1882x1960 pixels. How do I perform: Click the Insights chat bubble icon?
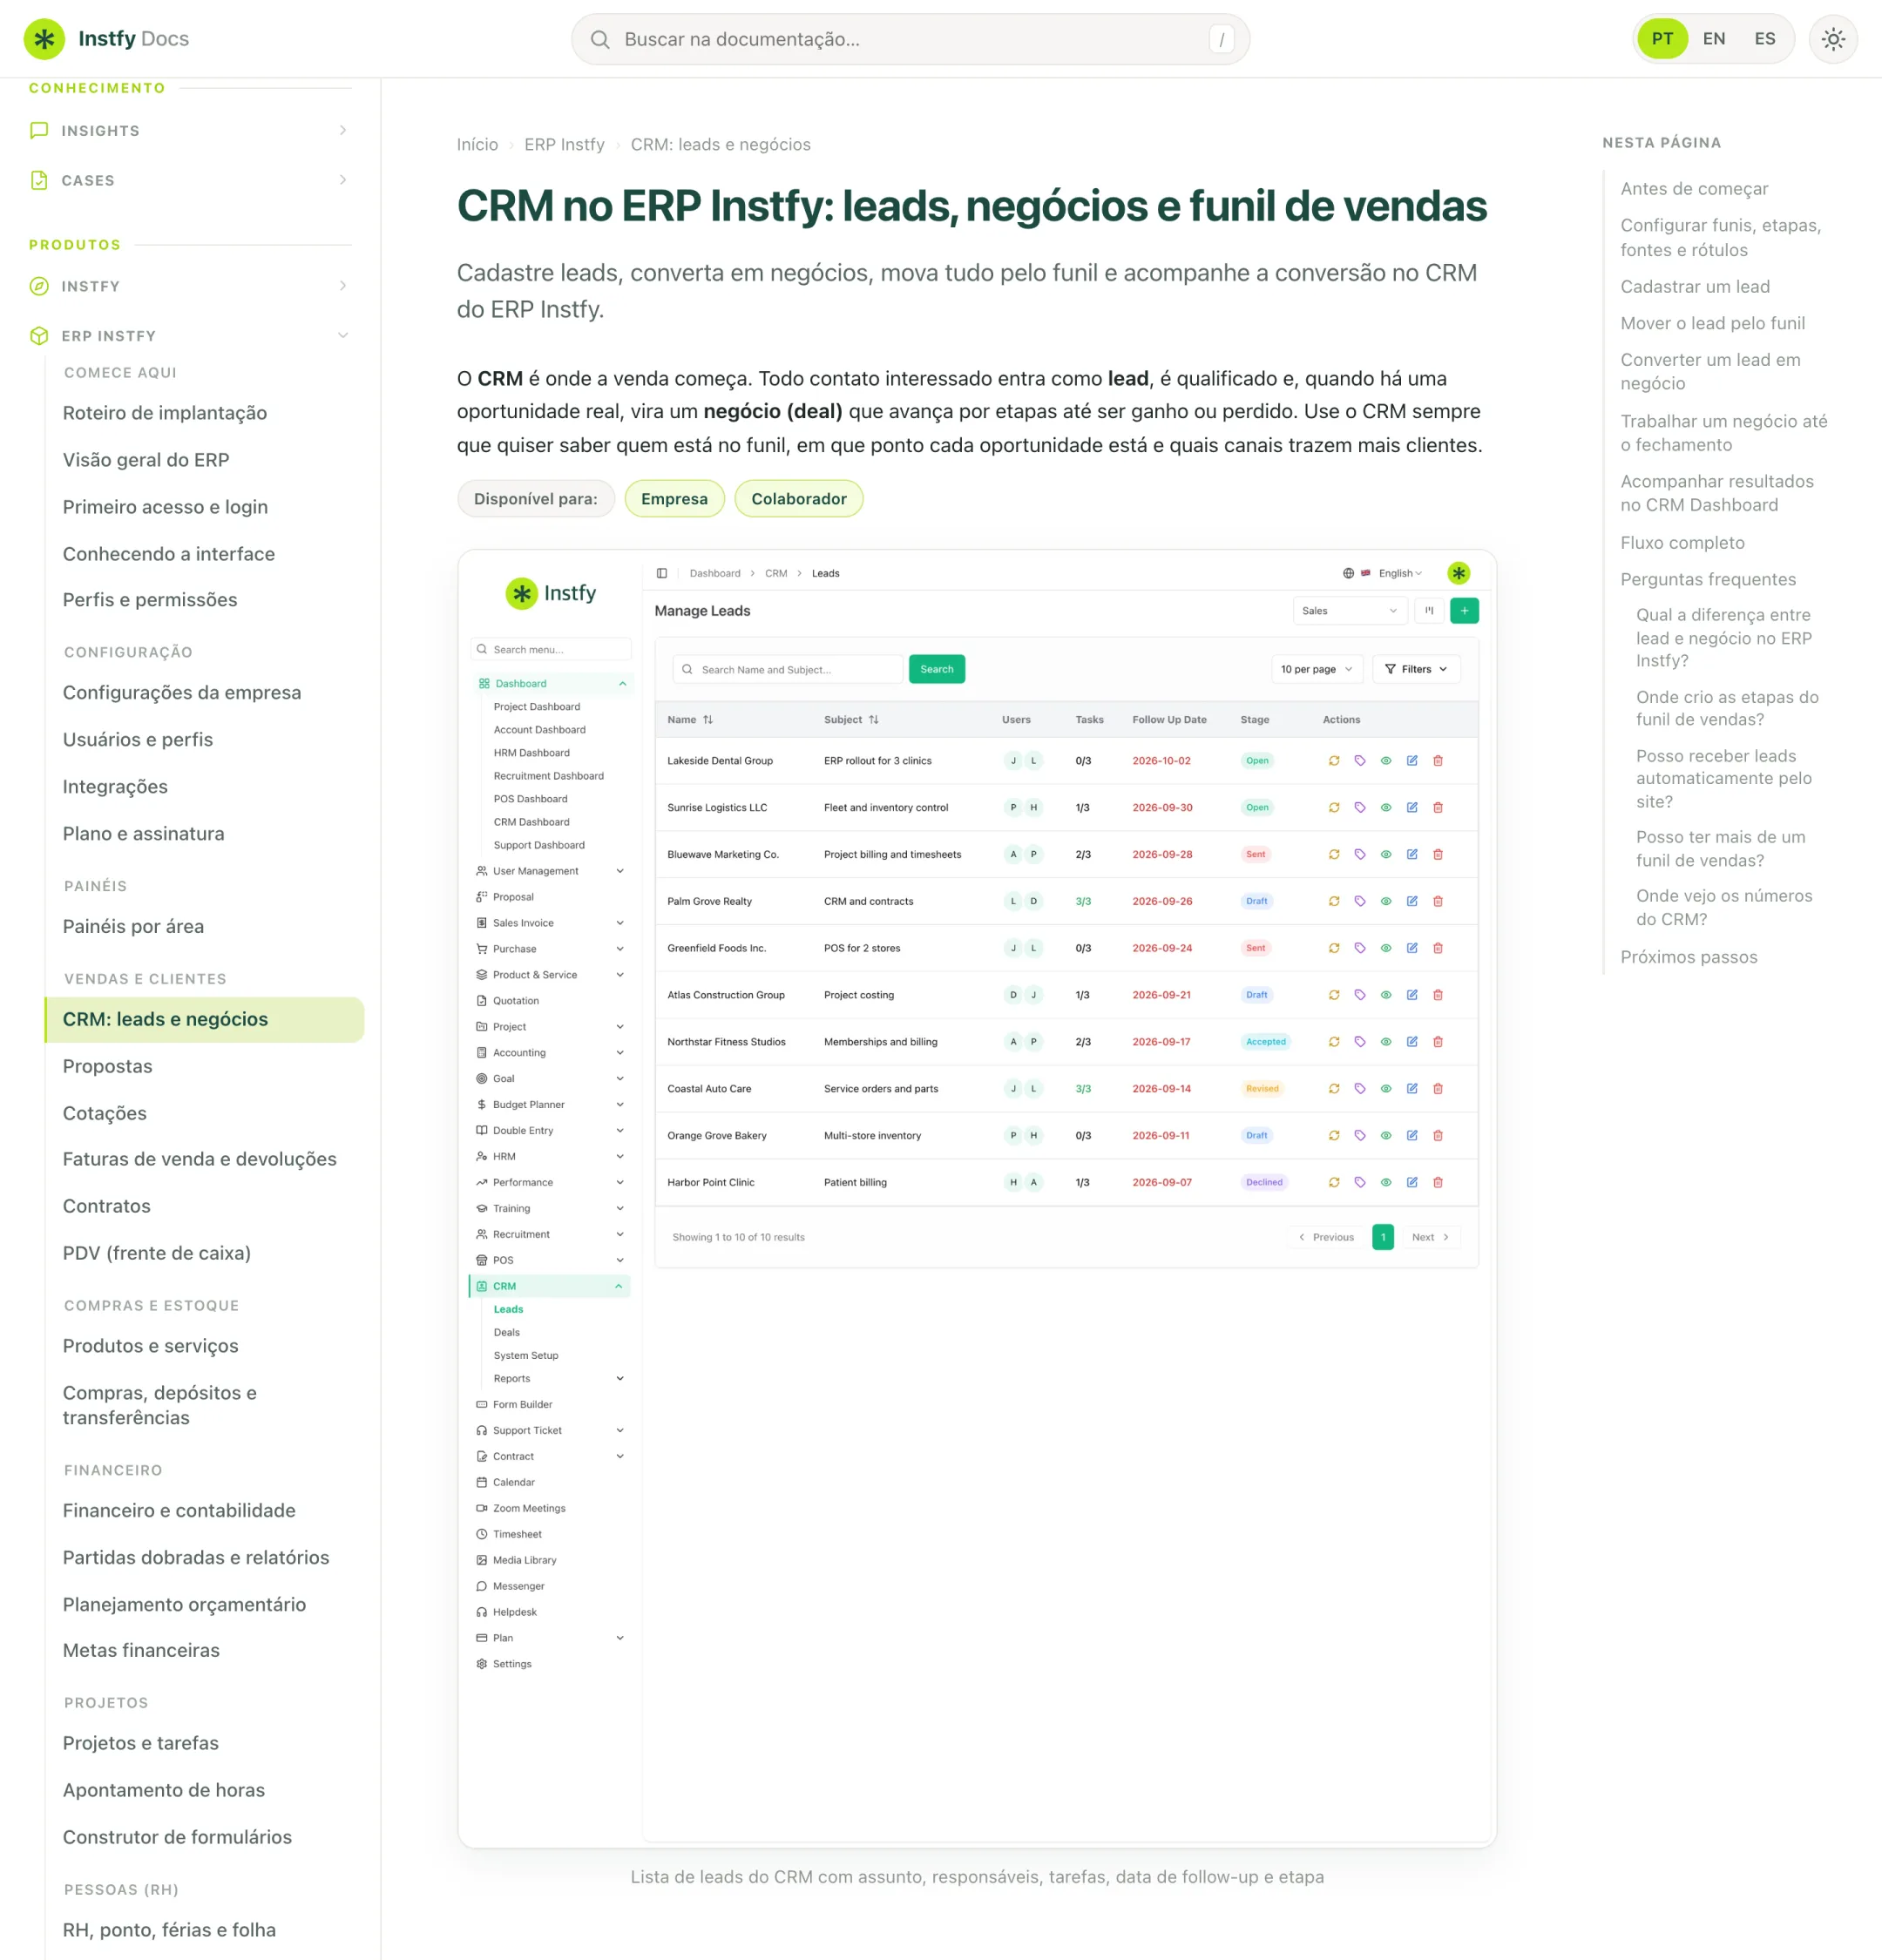[x=39, y=131]
